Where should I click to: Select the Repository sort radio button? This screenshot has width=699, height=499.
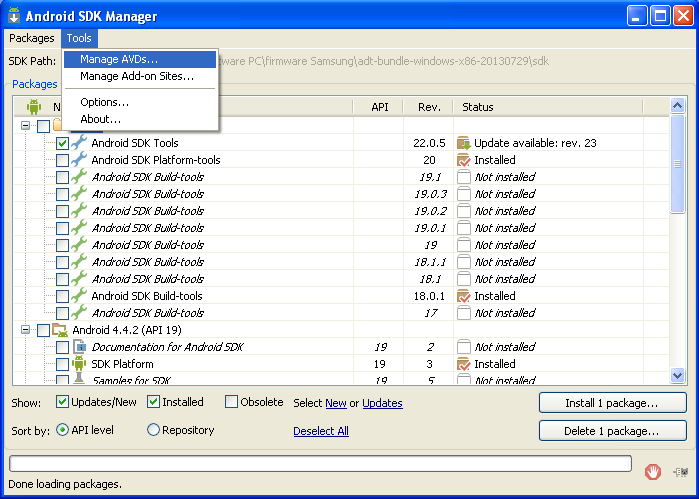click(153, 430)
